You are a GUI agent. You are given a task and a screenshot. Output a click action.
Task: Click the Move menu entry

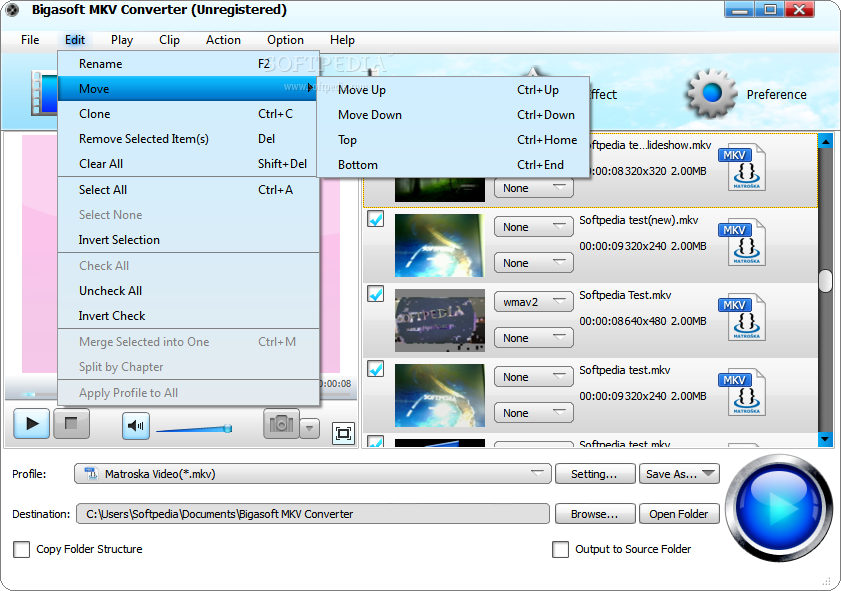[188, 88]
